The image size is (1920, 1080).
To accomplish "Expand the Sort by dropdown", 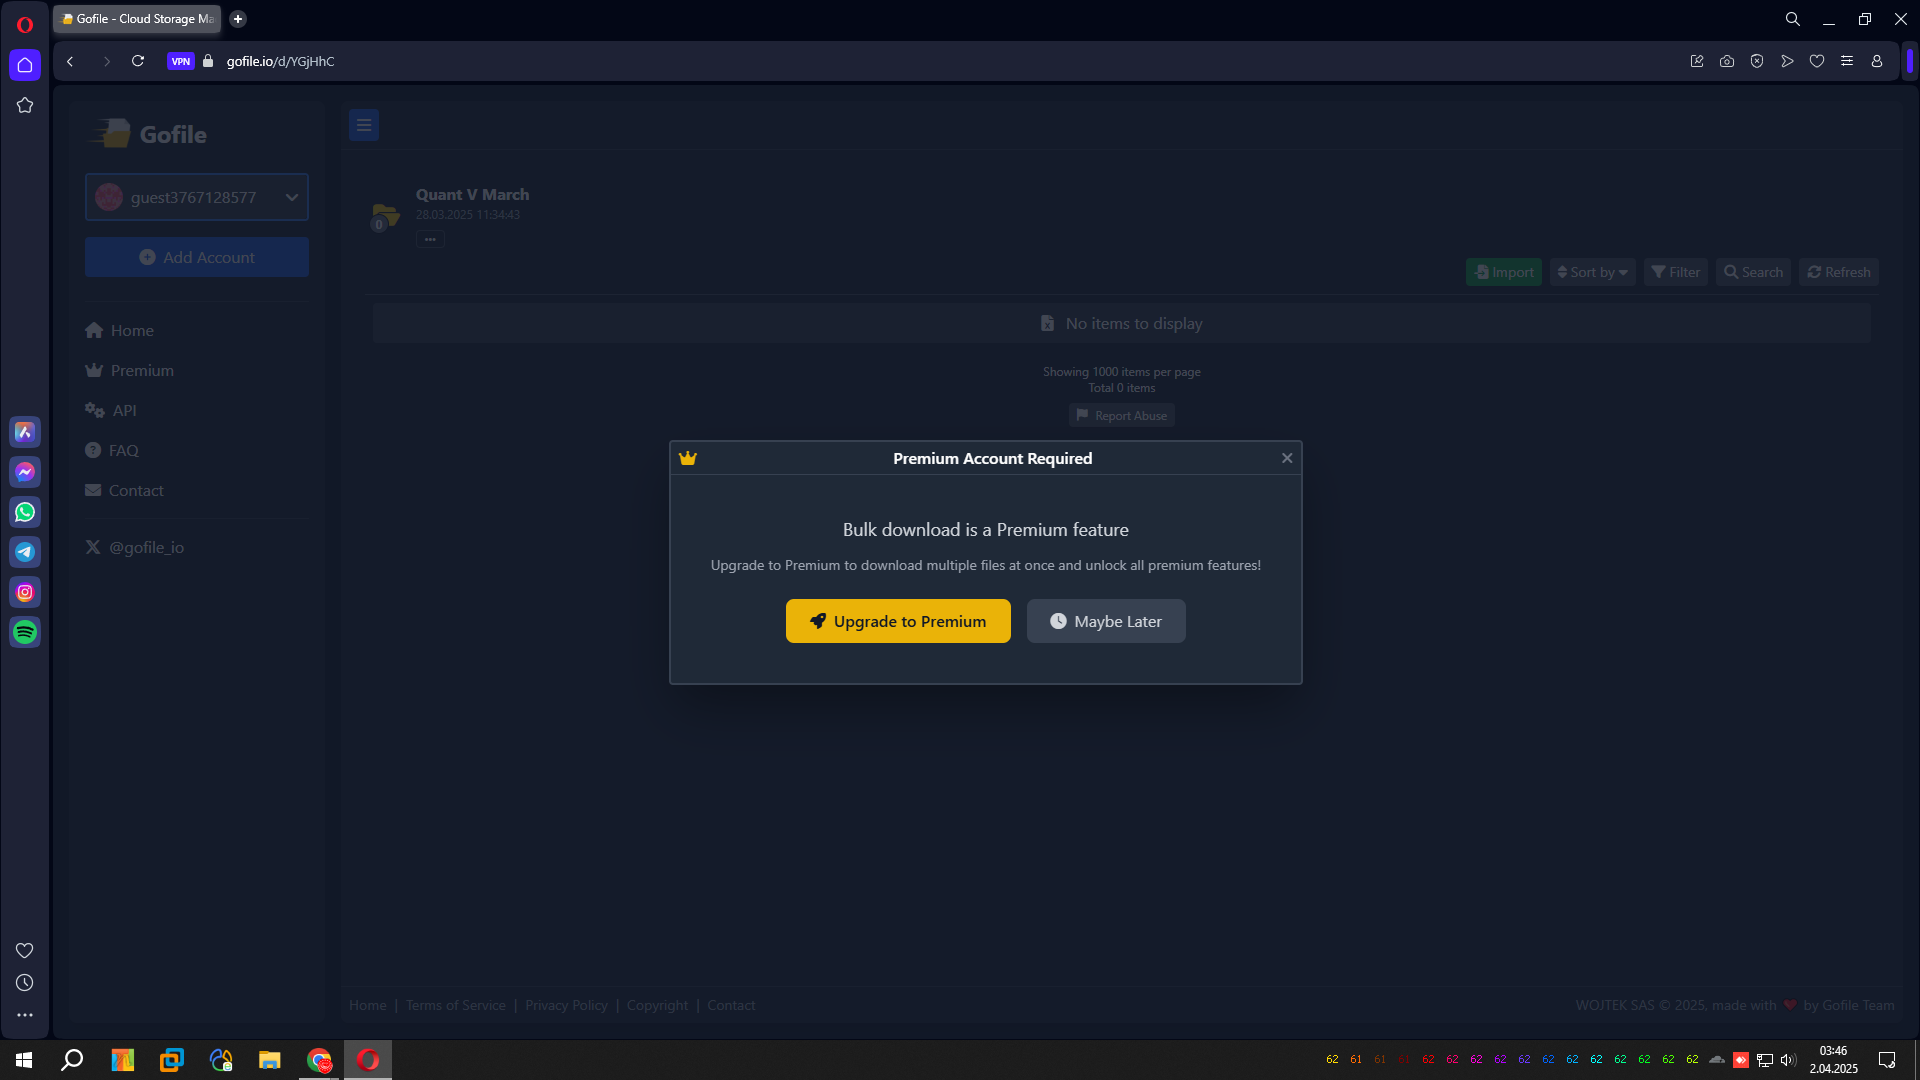I will point(1593,272).
